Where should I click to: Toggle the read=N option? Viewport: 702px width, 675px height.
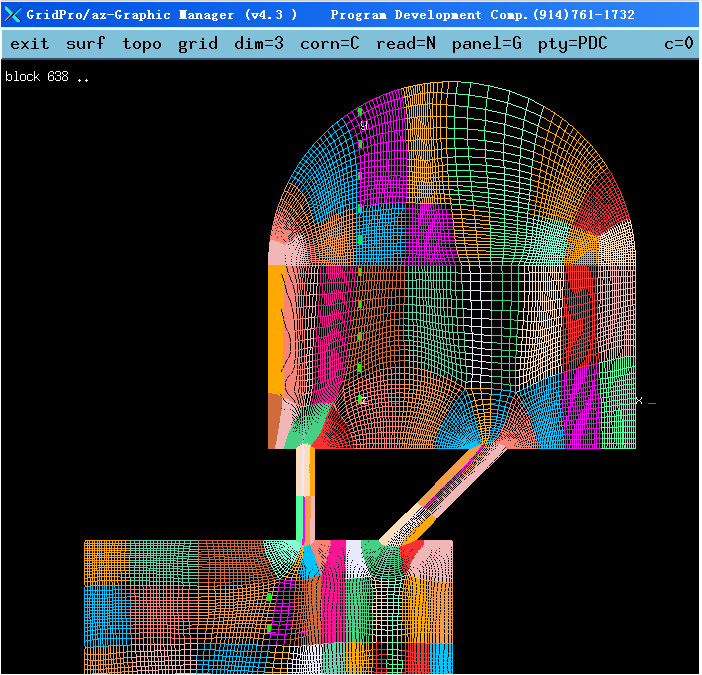406,44
